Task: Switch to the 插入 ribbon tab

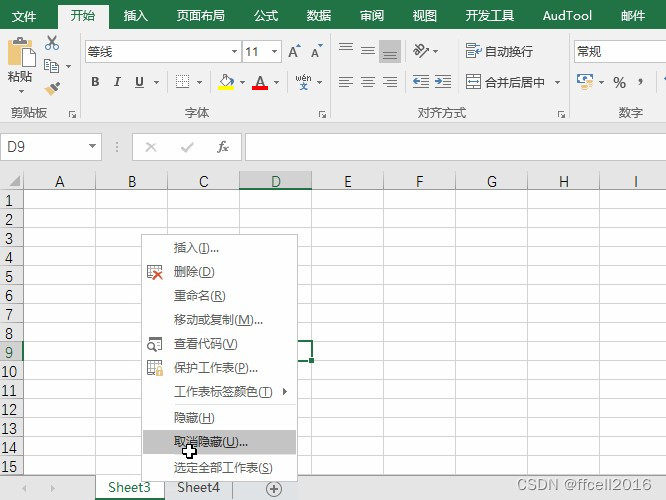Action: [x=135, y=16]
